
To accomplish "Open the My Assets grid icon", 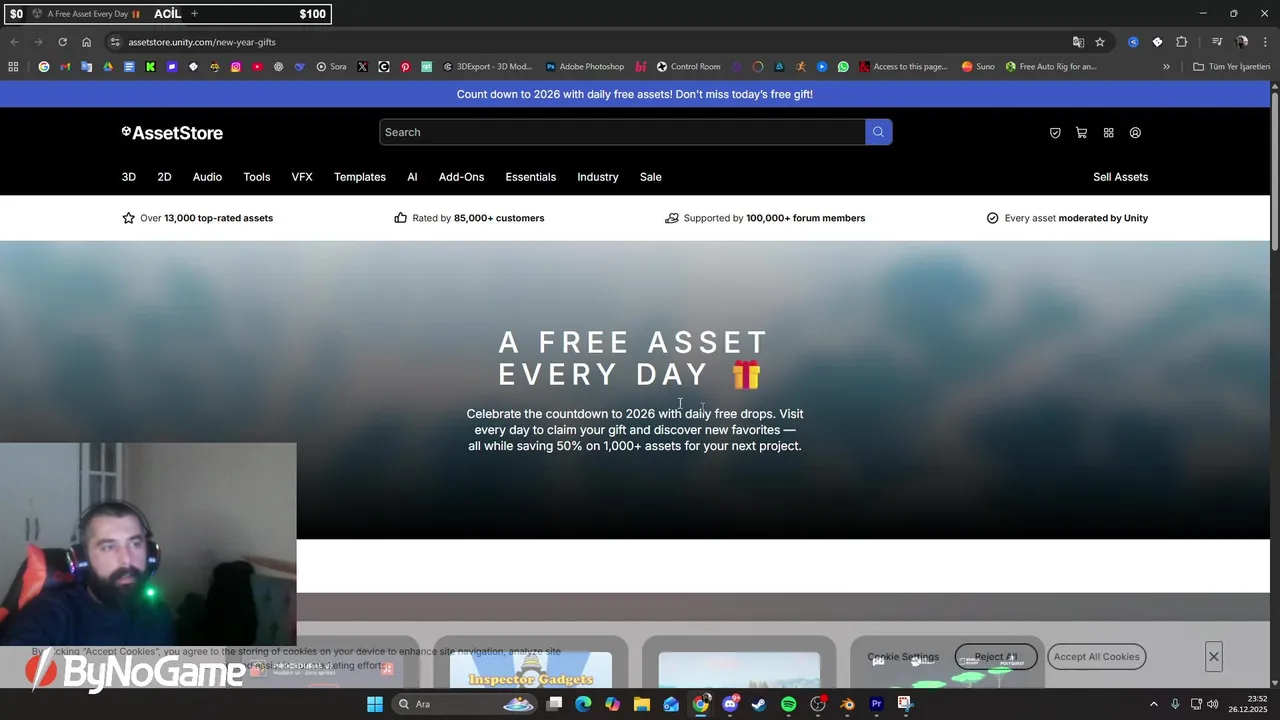I will pyautogui.click(x=1108, y=133).
